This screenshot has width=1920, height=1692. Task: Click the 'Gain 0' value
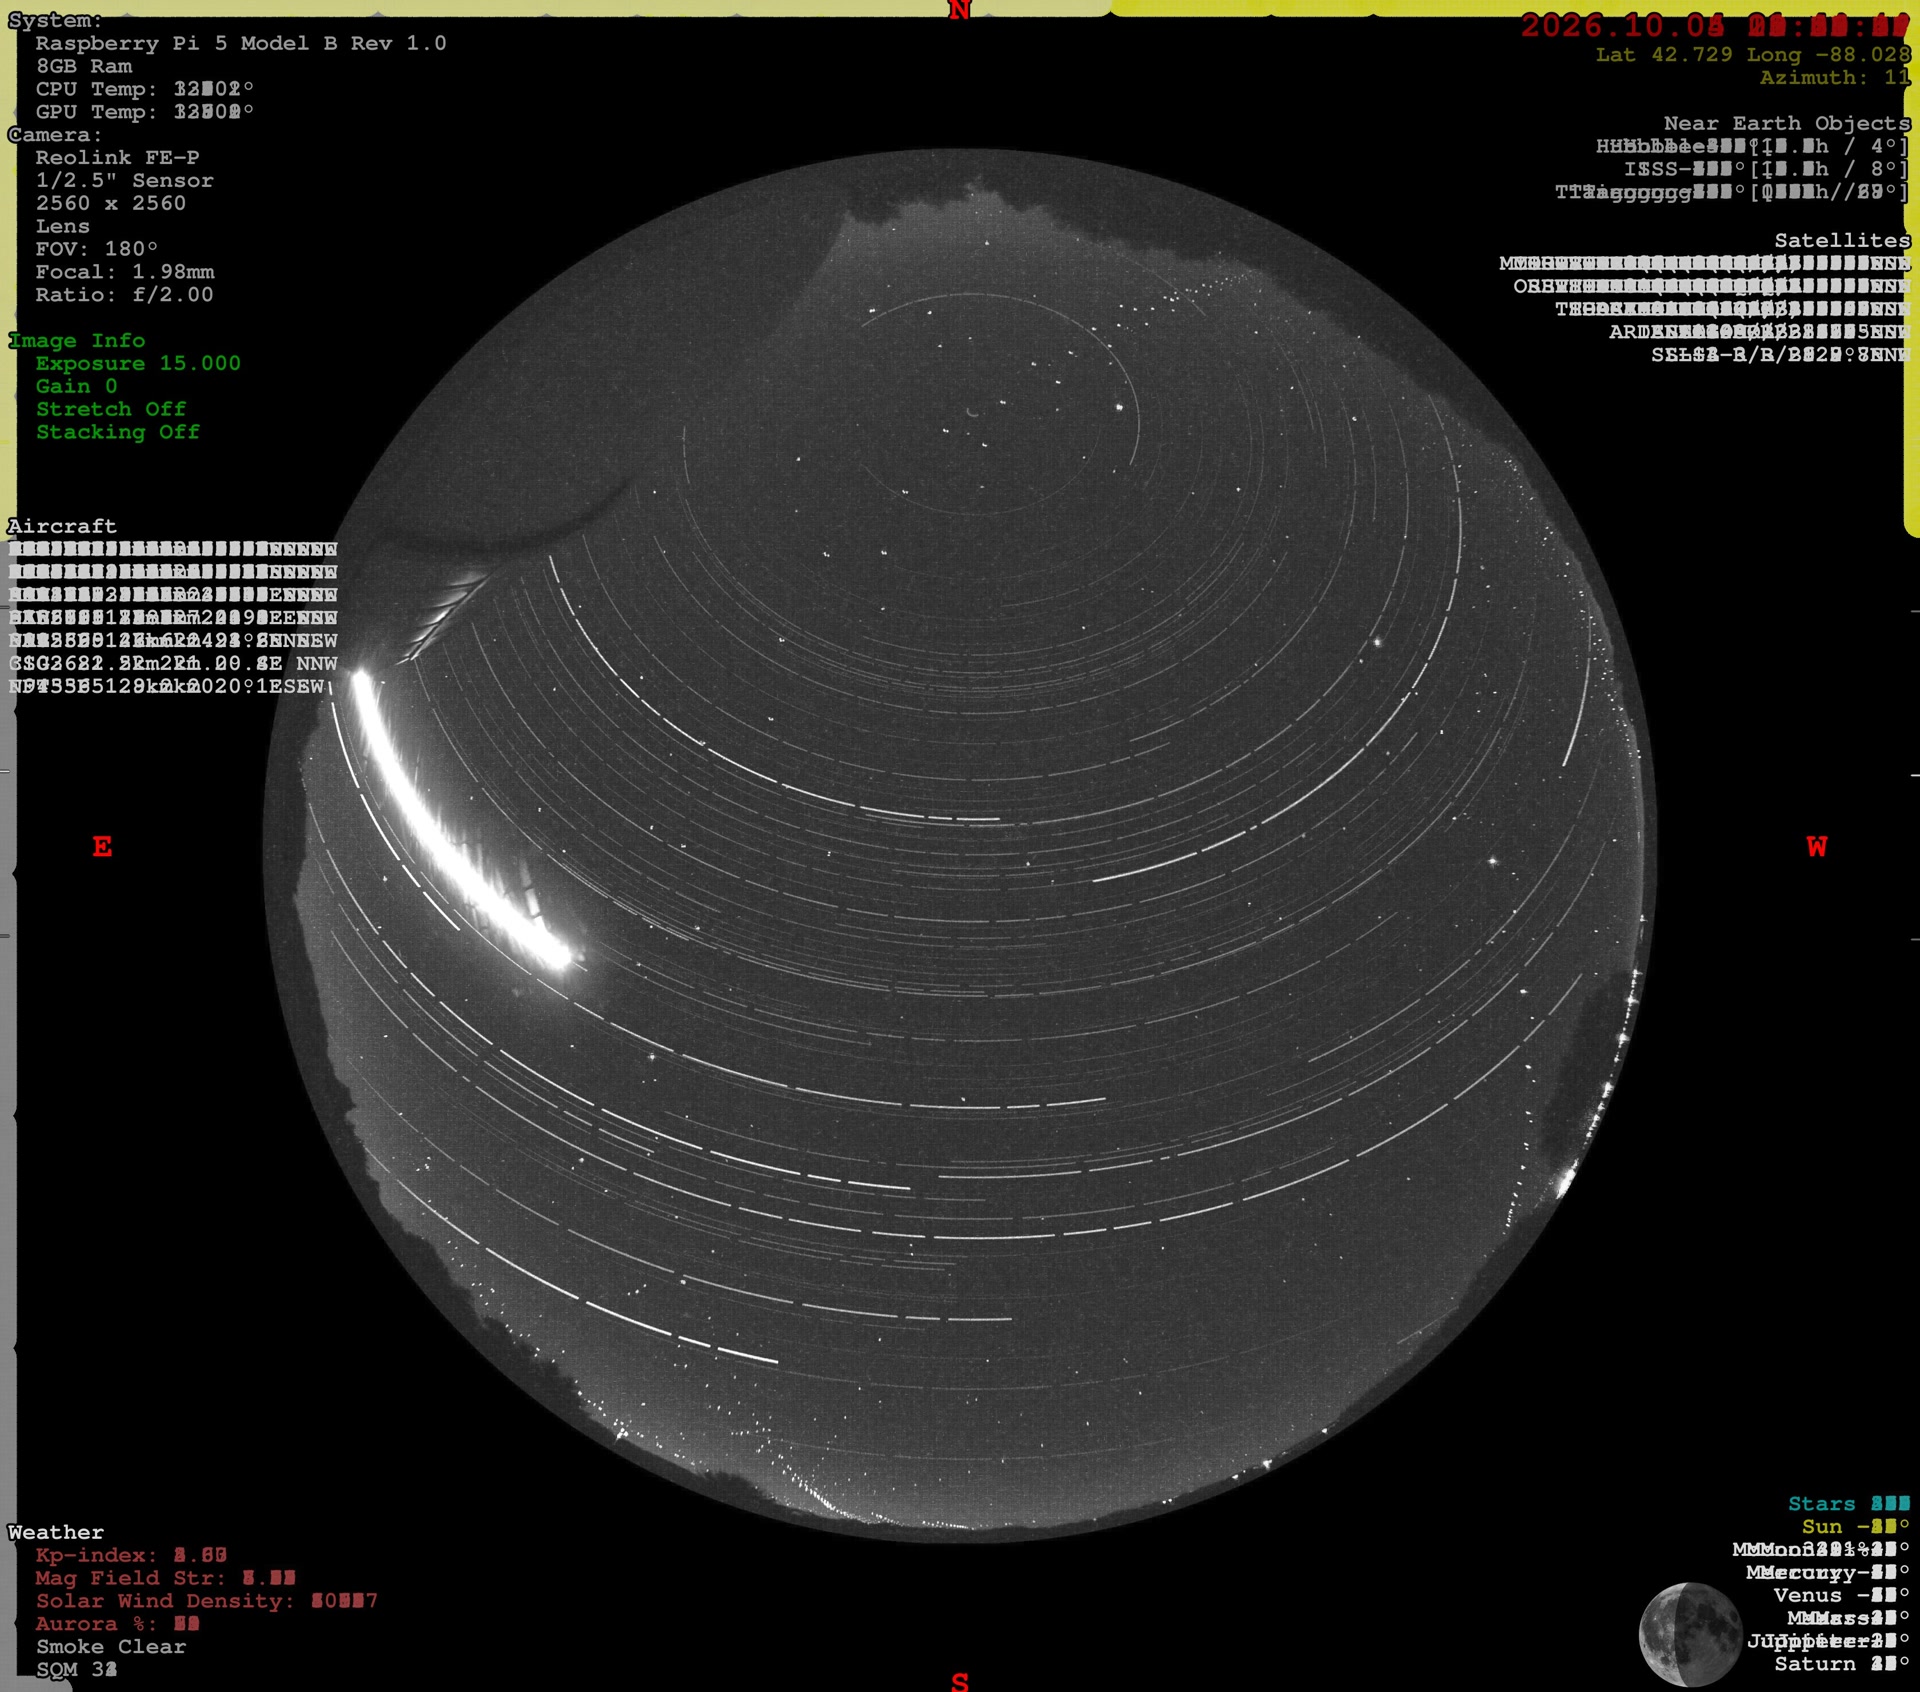click(x=76, y=386)
